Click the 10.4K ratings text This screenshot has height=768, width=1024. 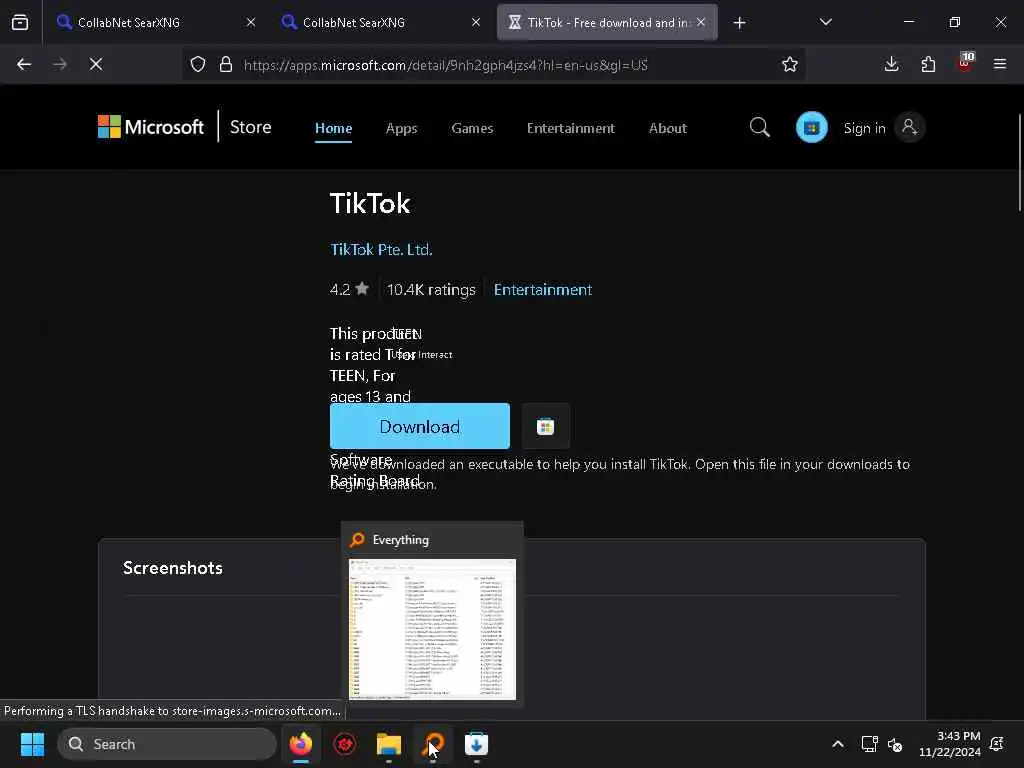(x=431, y=289)
